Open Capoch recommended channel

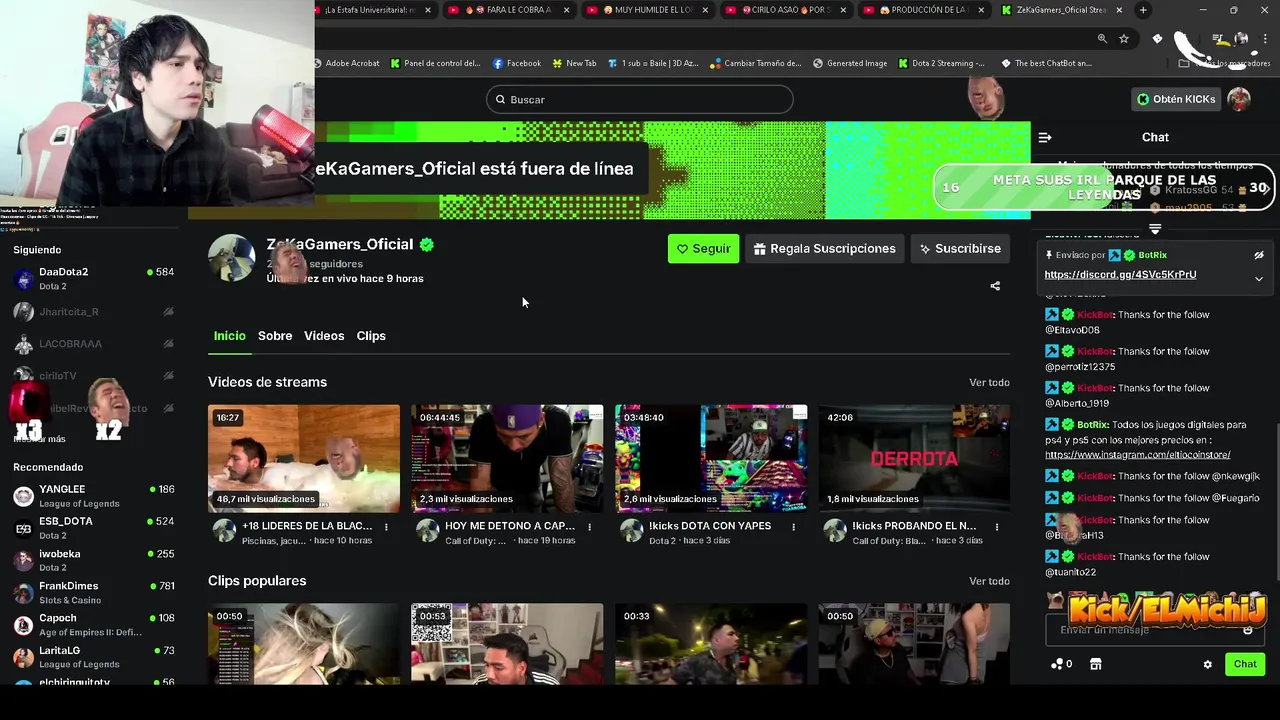coord(94,625)
